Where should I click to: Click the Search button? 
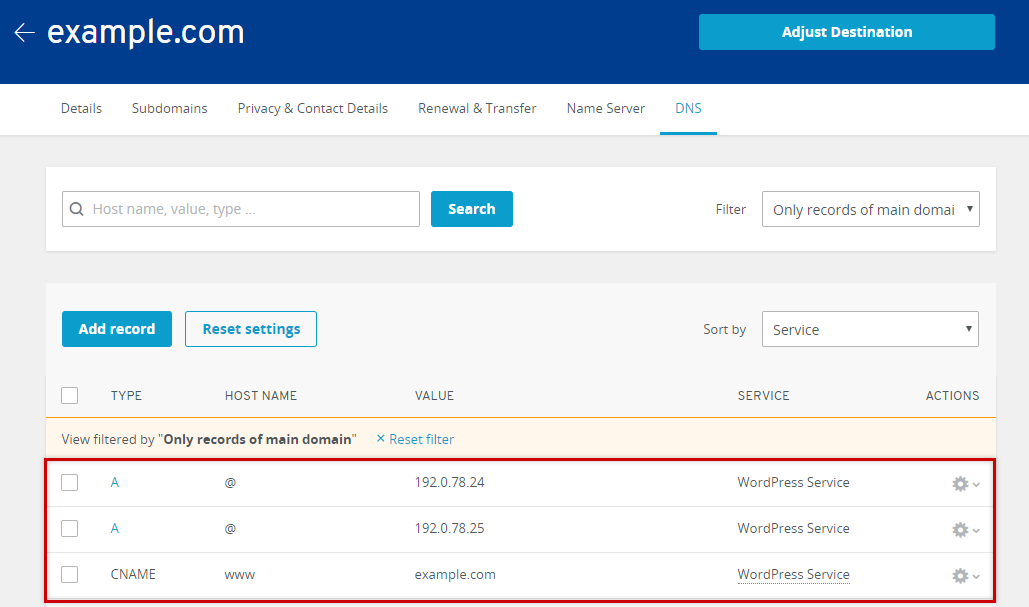point(471,209)
